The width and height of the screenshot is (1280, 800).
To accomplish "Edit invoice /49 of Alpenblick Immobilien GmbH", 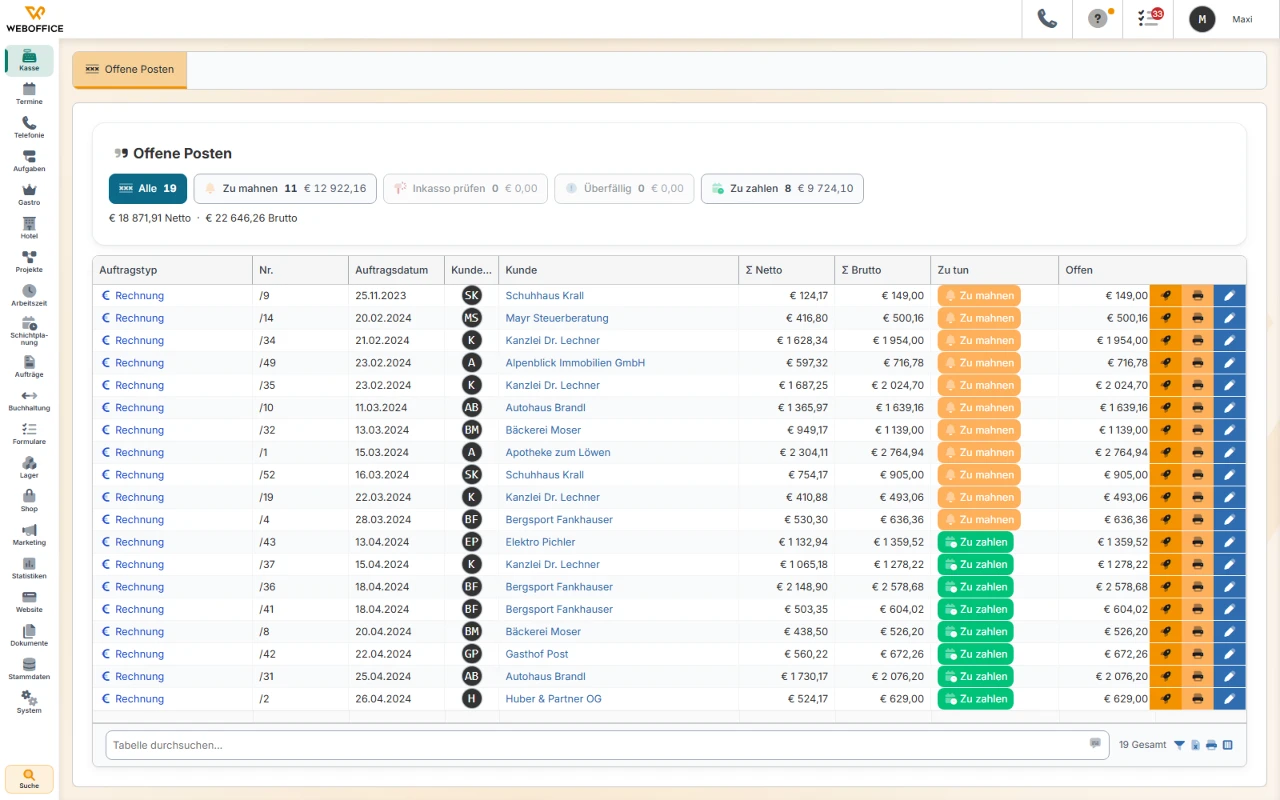I will pyautogui.click(x=1230, y=363).
